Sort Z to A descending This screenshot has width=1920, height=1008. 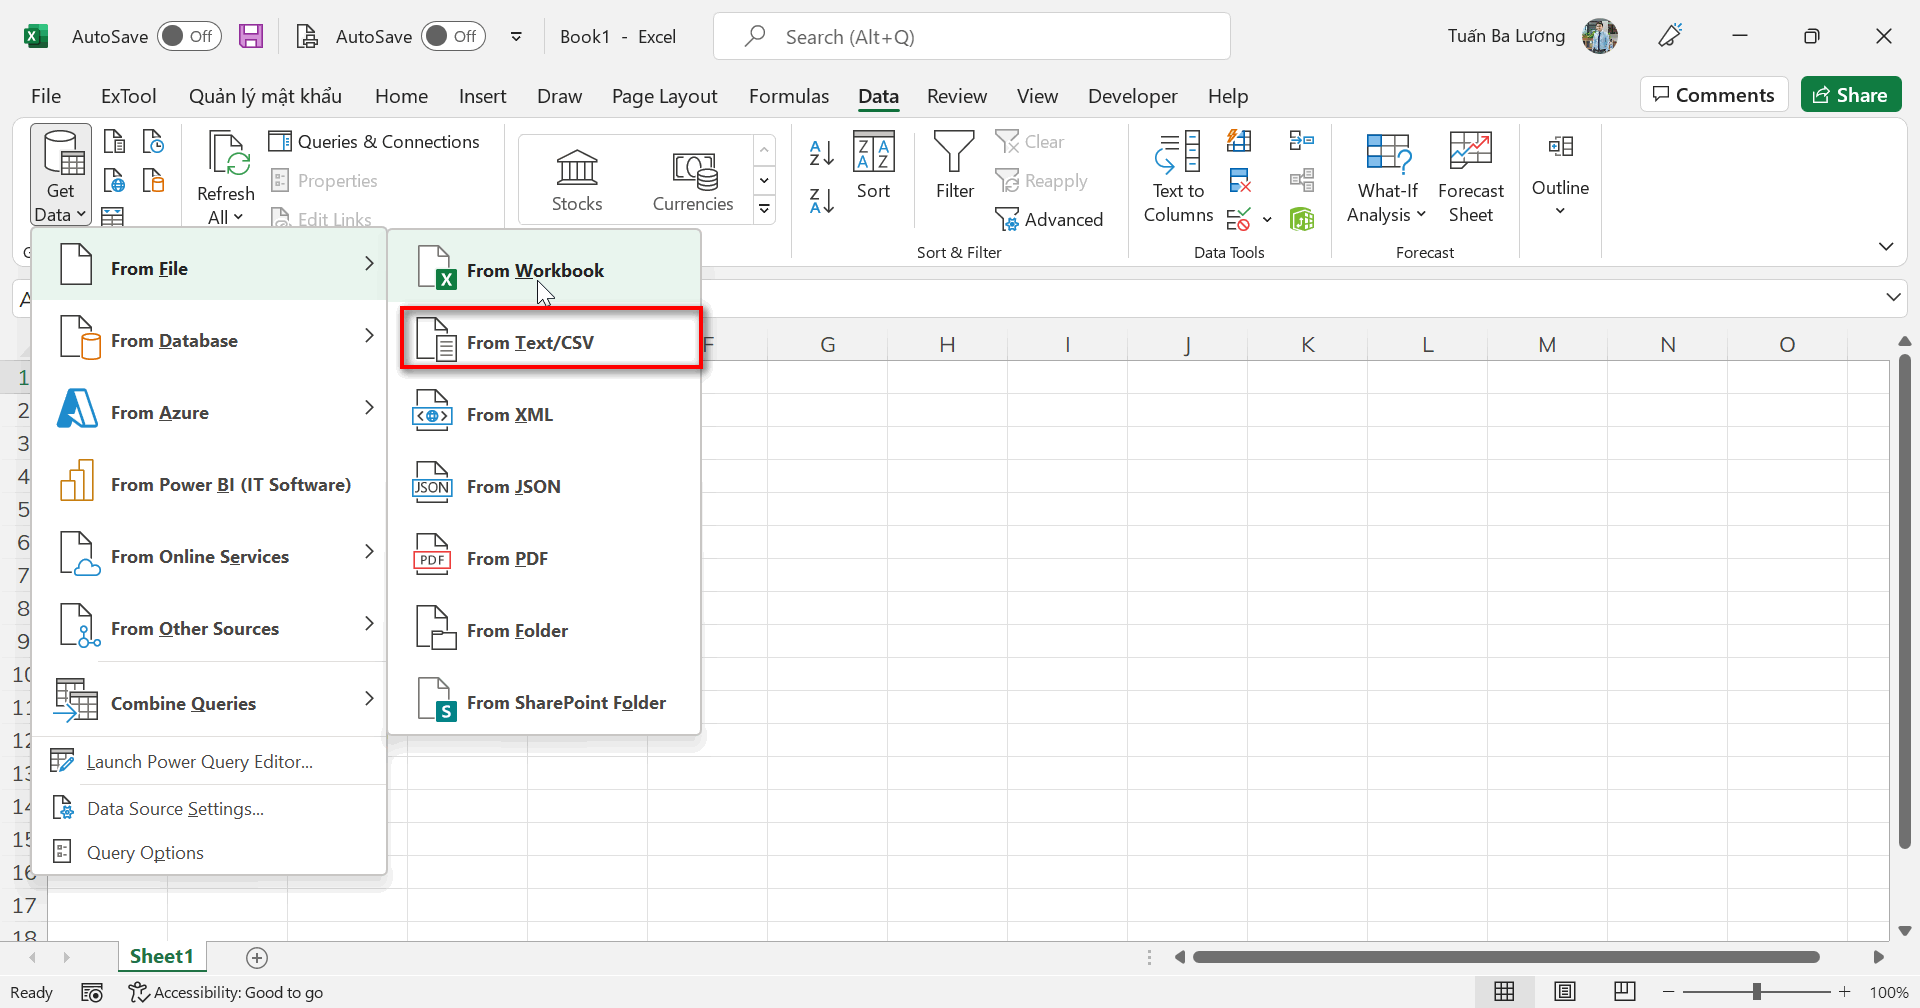[822, 201]
